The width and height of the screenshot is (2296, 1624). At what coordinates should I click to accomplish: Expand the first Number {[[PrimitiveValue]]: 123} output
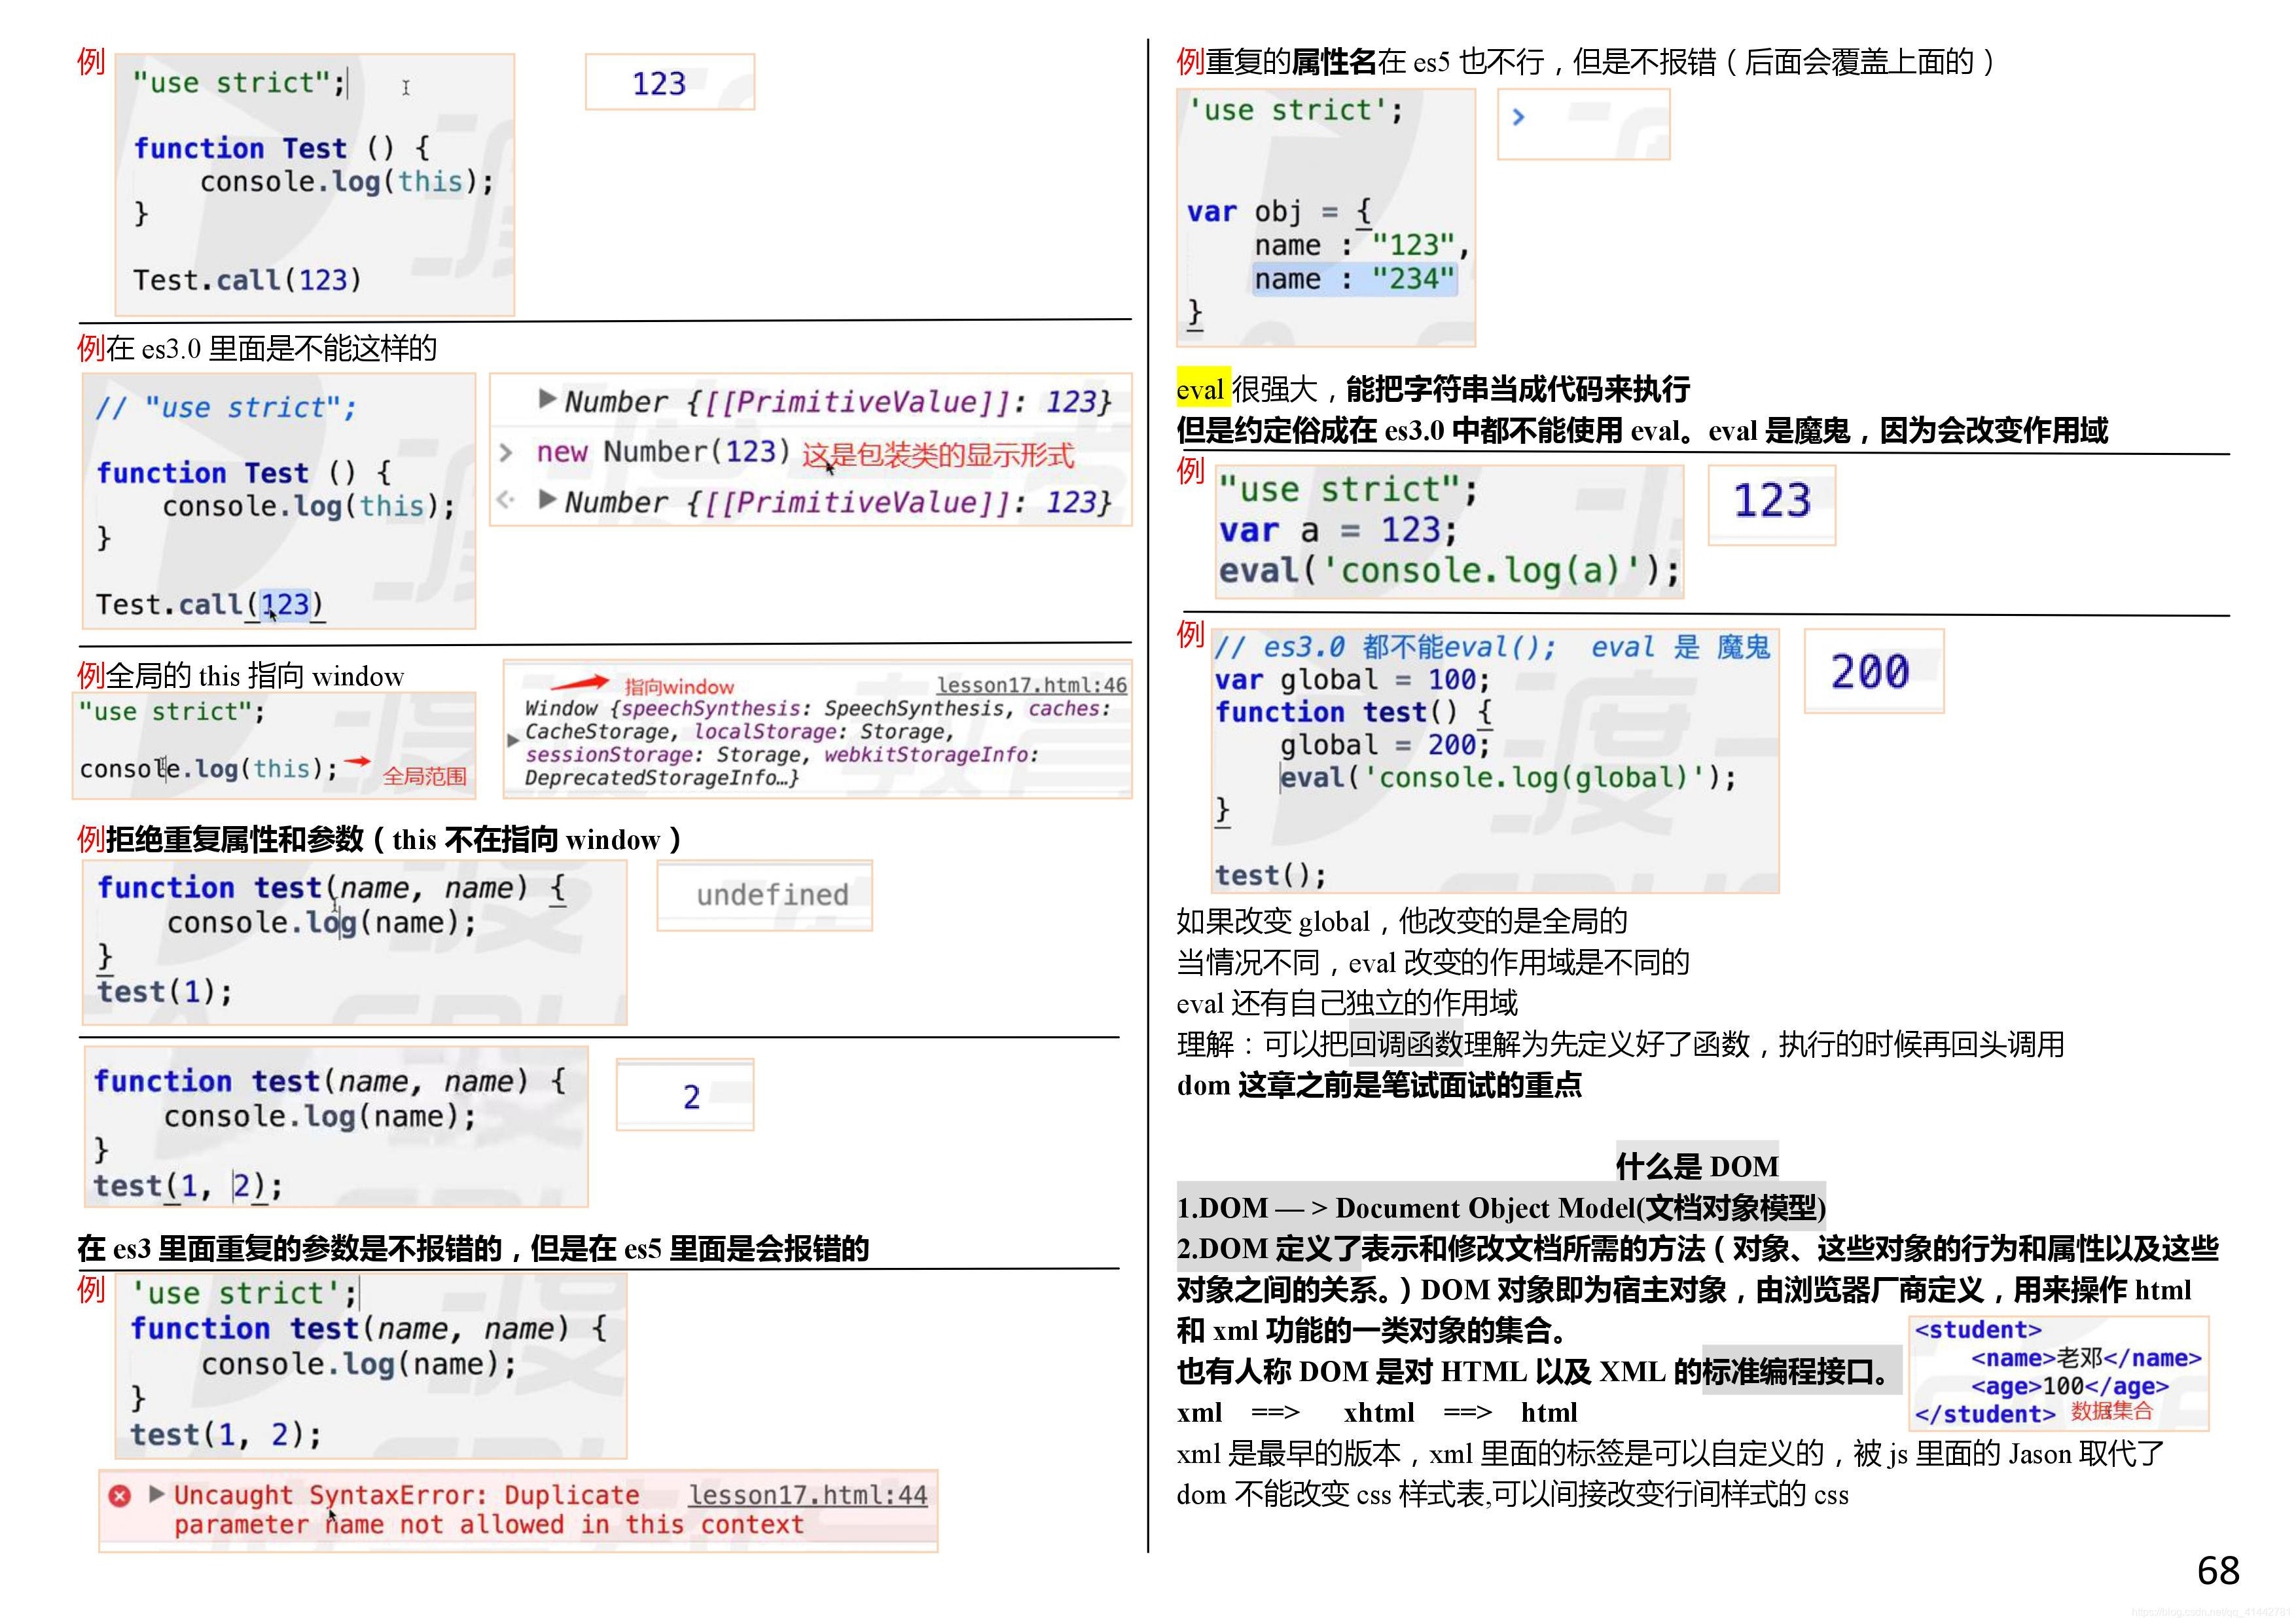[x=547, y=399]
